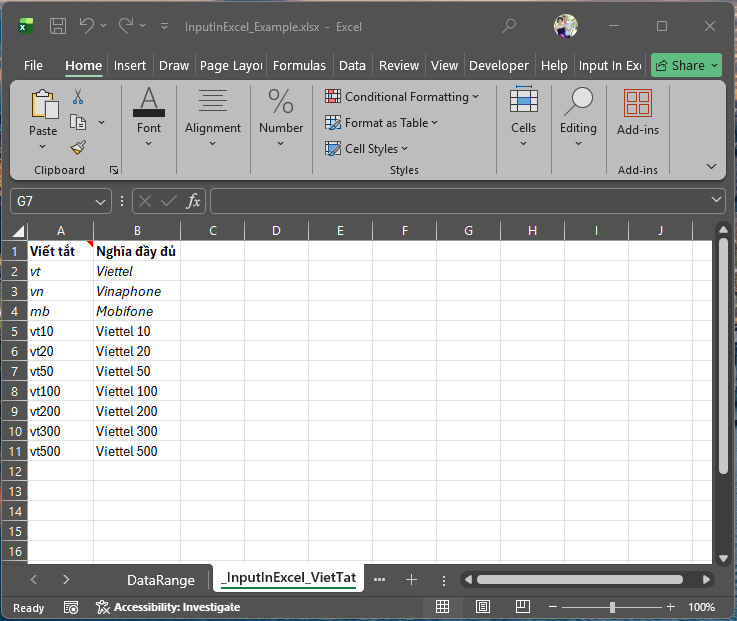Image resolution: width=737 pixels, height=621 pixels.
Task: Show more sheets via the ellipsis
Action: (x=379, y=580)
